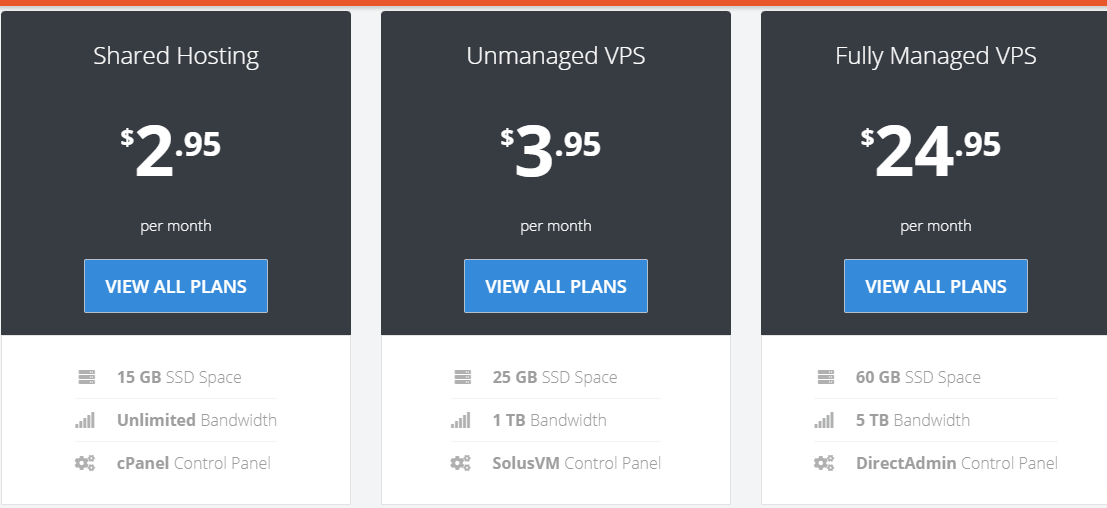Click the $24.95 per month price
This screenshot has width=1107, height=508.
[x=931, y=150]
